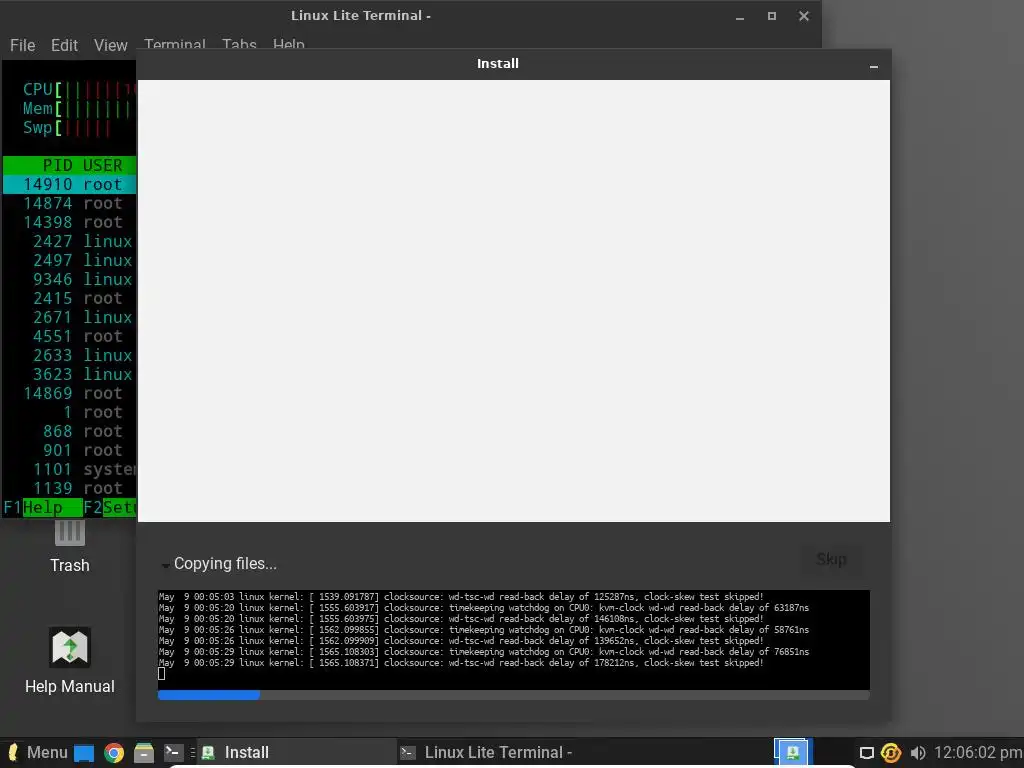Select htop process row PID 3623
Image resolution: width=1024 pixels, height=768 pixels.
(70, 374)
